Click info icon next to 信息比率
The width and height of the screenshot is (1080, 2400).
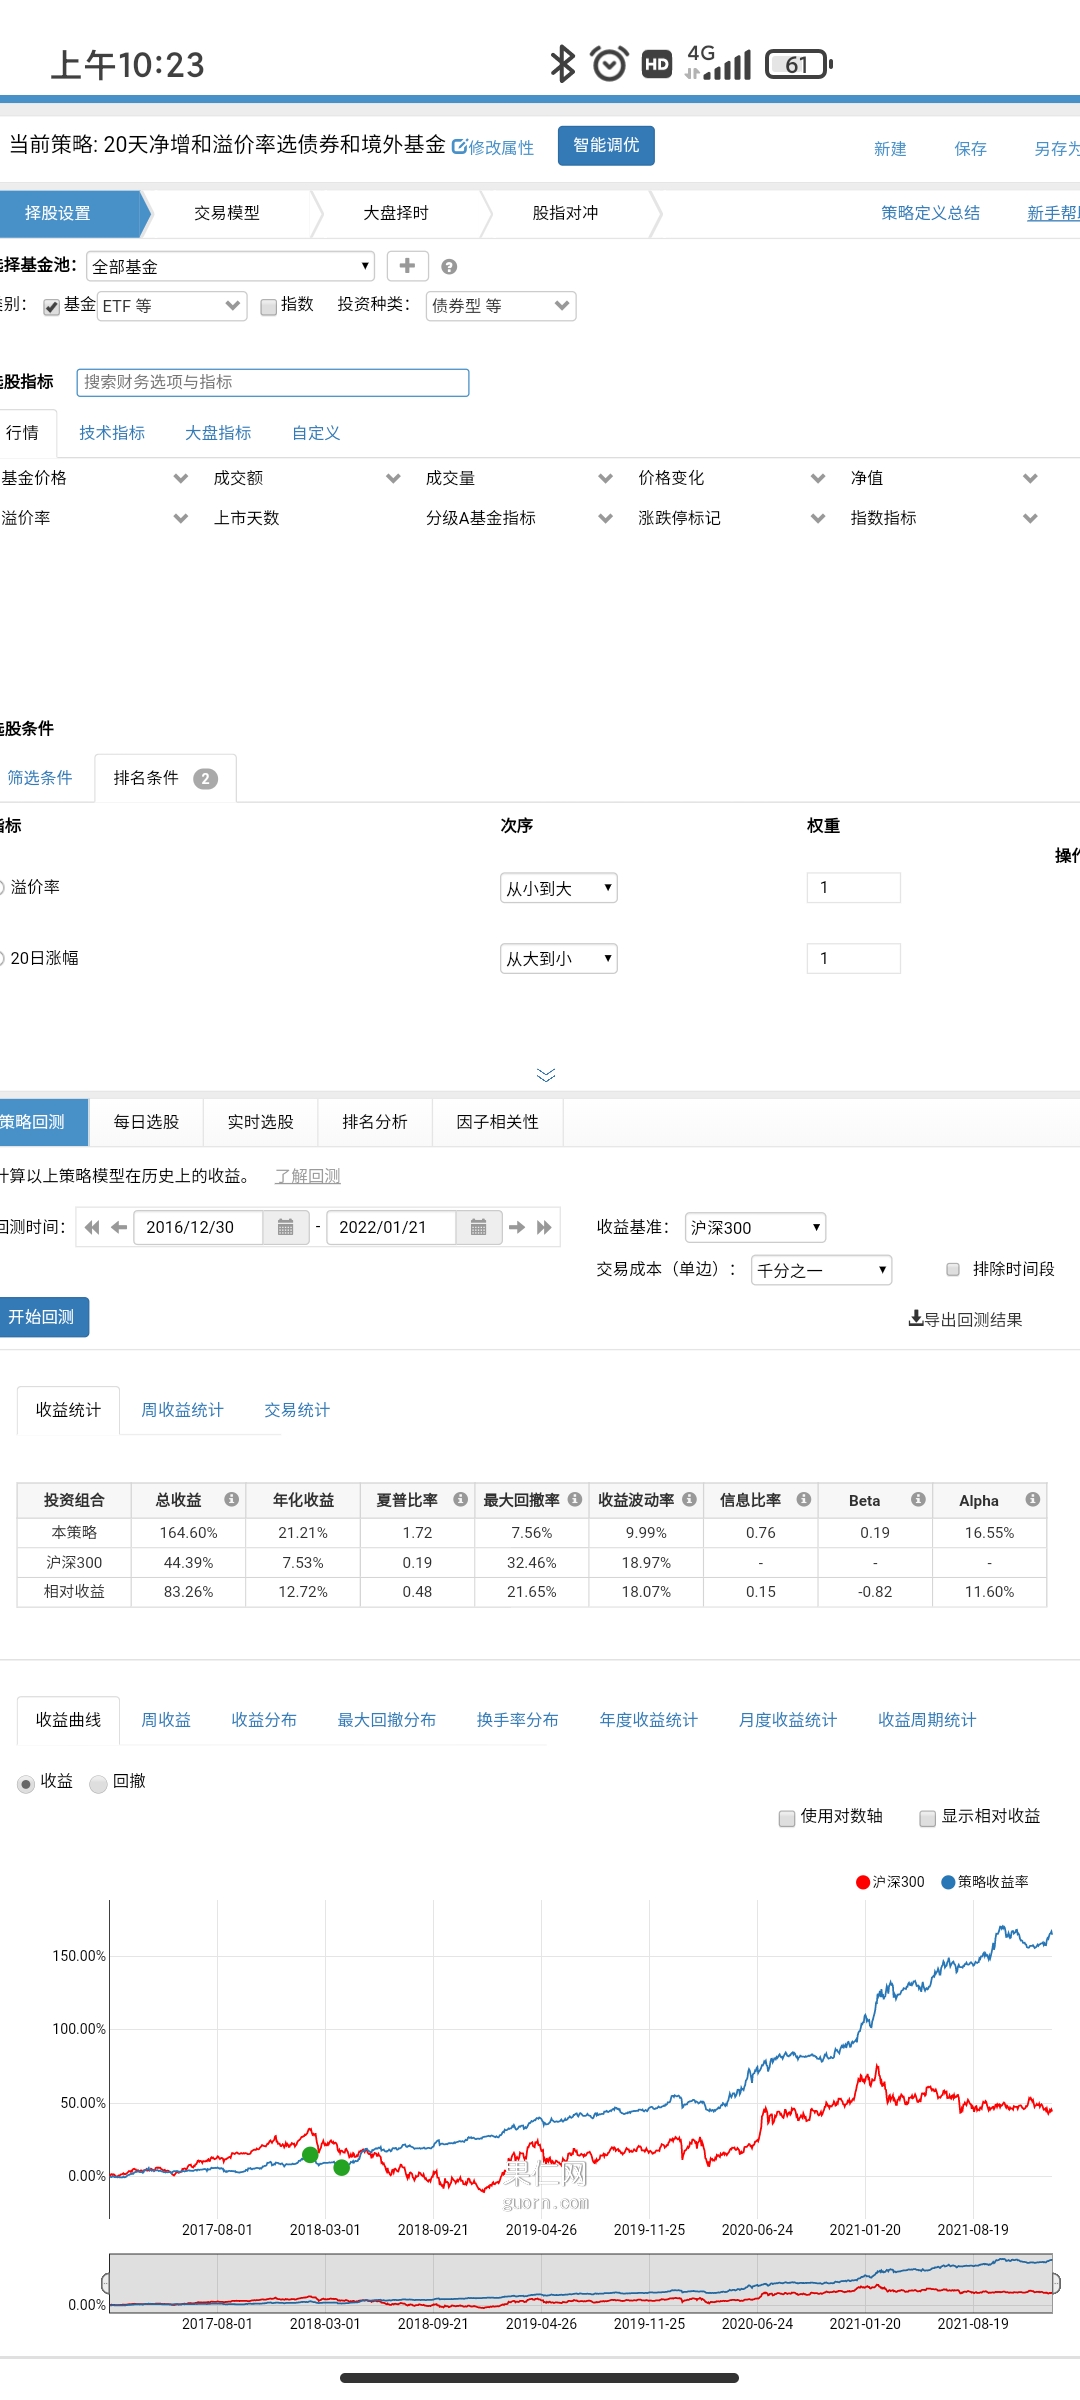(804, 1499)
